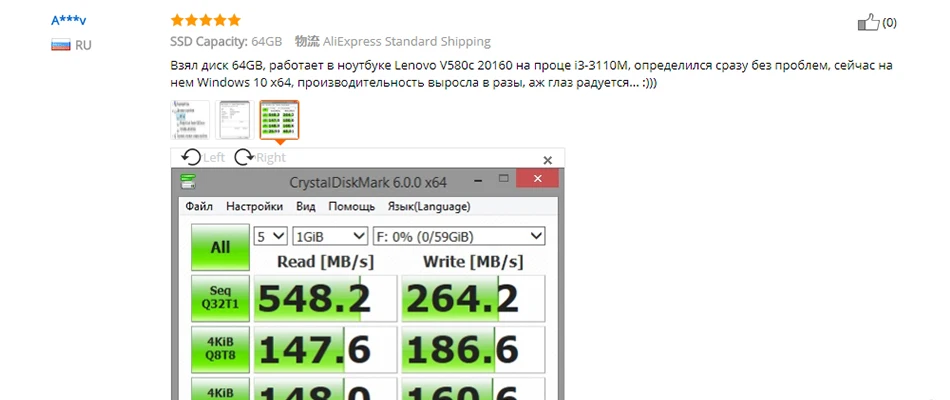Expand the F: 0% (0/59GiB) drive dropdown
Image resolution: width=950 pixels, height=400 pixels.
[459, 236]
